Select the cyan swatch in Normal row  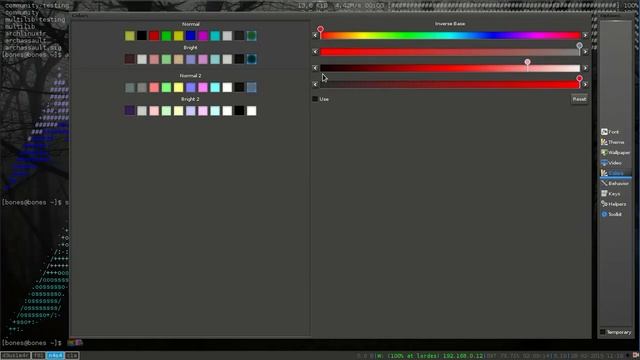(x=215, y=36)
